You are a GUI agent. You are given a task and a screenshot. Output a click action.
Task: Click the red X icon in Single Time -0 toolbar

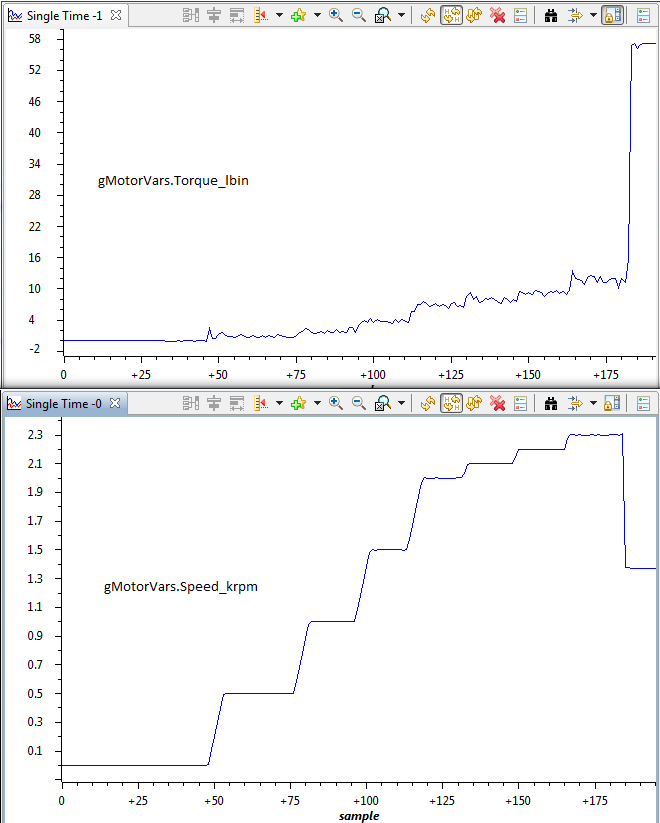pos(497,403)
